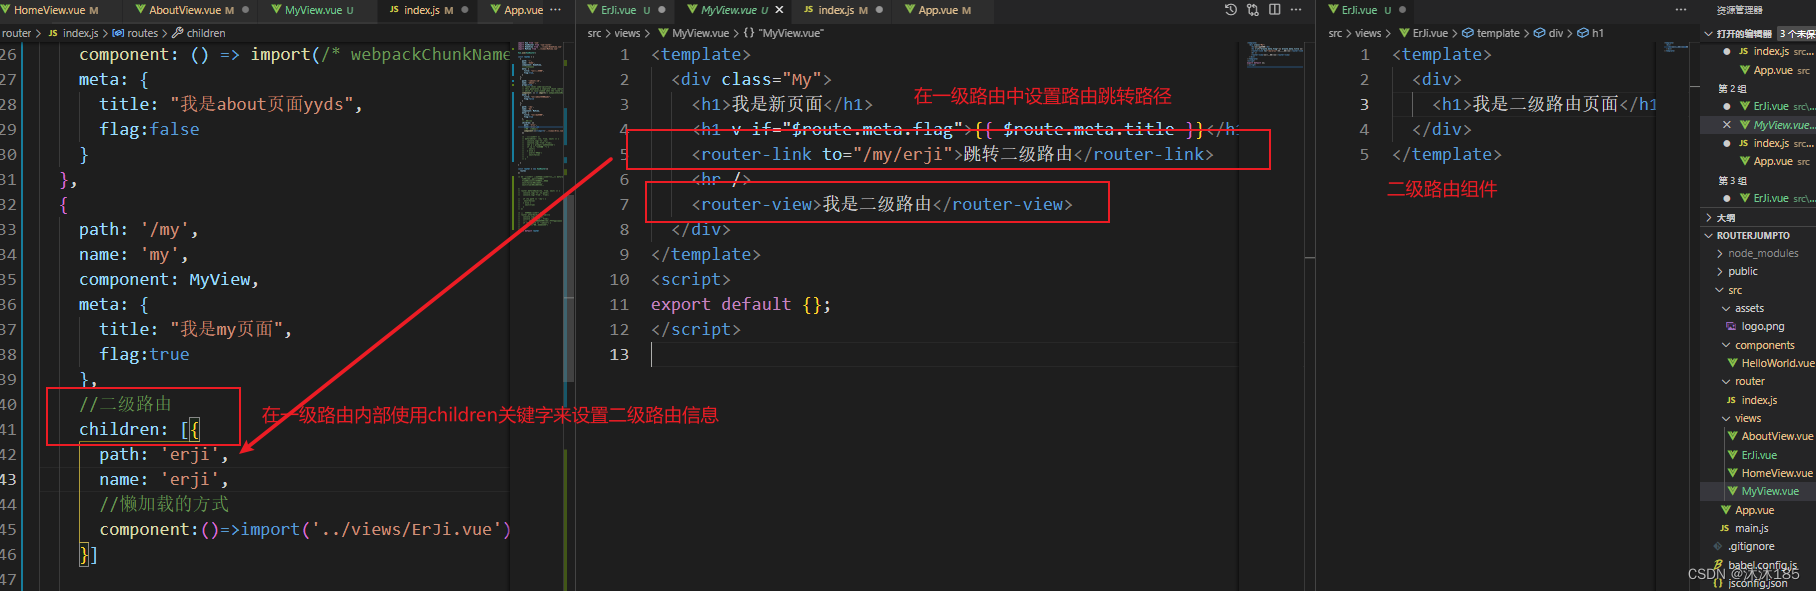The height and width of the screenshot is (591, 1816).
Task: Click 'flag:true' text in index.js editor
Action: pos(144,354)
